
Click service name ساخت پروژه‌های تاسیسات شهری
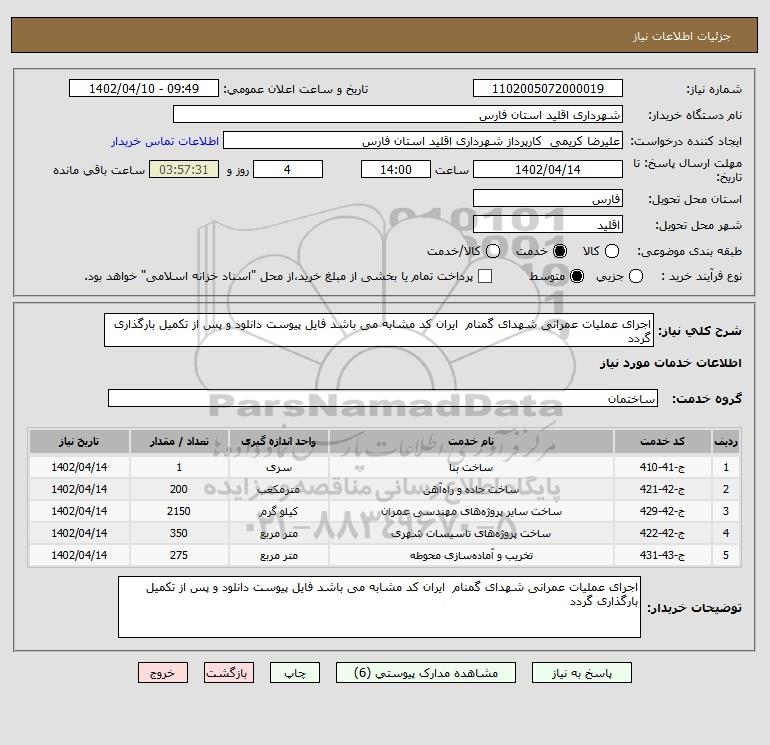coord(471,534)
